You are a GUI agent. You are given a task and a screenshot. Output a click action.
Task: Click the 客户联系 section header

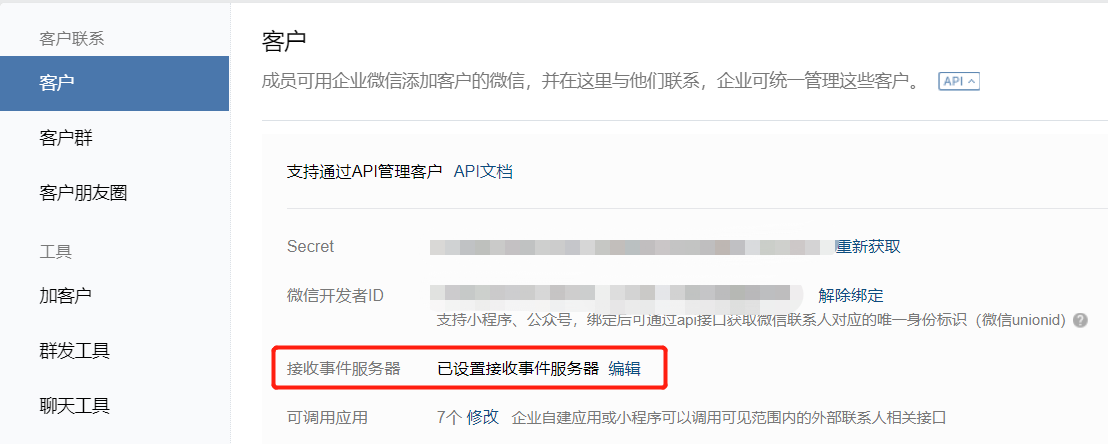(x=71, y=39)
